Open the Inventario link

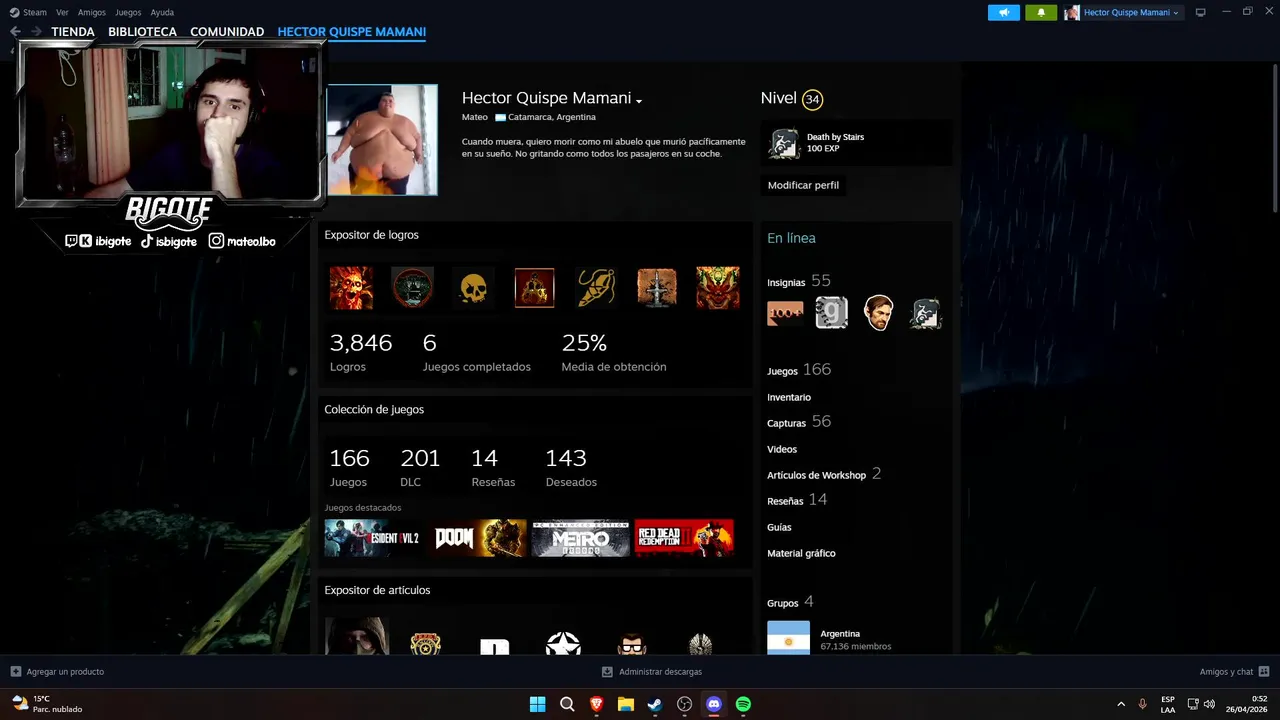click(789, 397)
